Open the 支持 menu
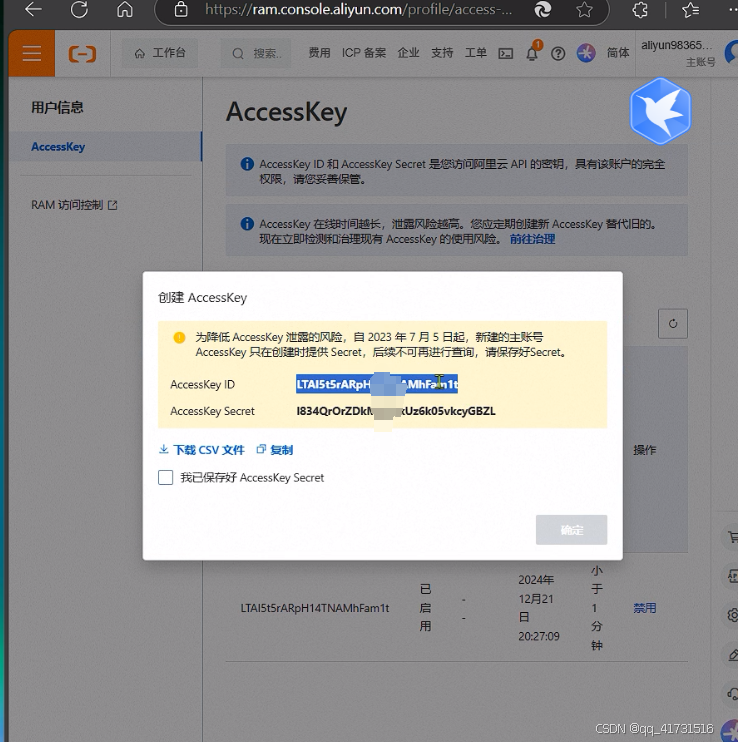Screen dimensions: 738x742 point(442,53)
